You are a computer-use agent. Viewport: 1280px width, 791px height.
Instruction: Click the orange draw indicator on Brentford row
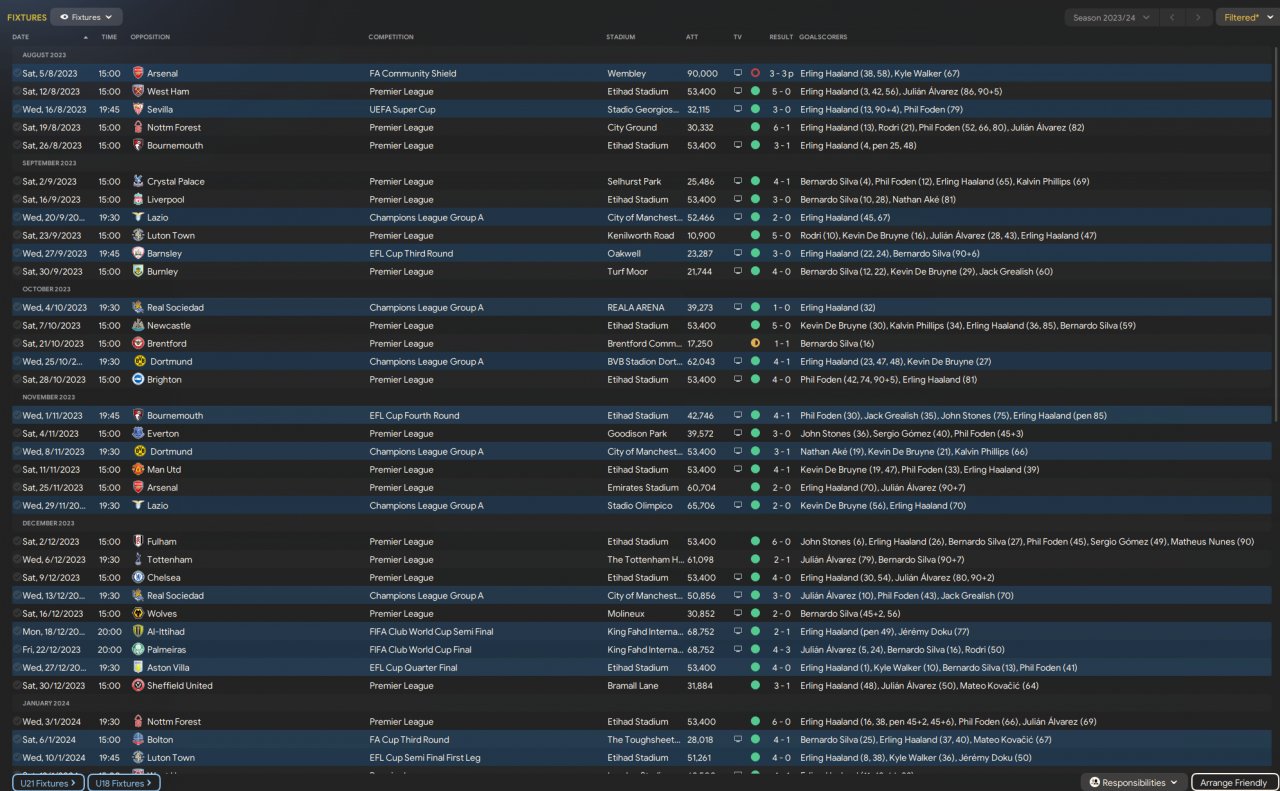tap(755, 343)
